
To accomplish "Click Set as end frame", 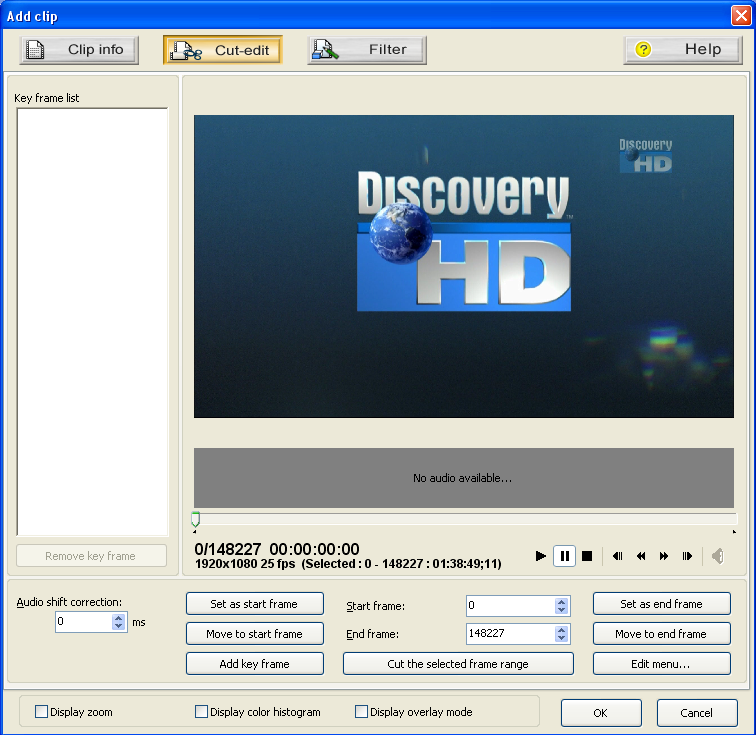I will pos(662,604).
